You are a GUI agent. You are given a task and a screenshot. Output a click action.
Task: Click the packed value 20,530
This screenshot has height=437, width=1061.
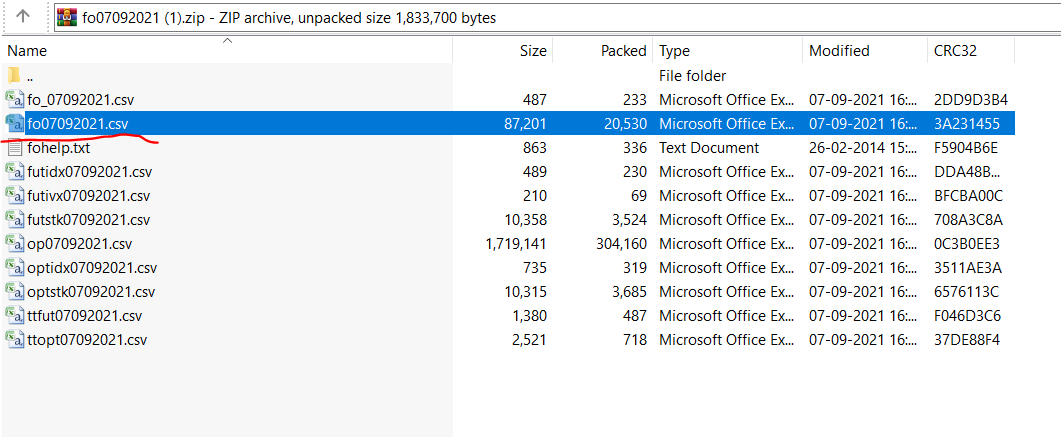tap(626, 124)
